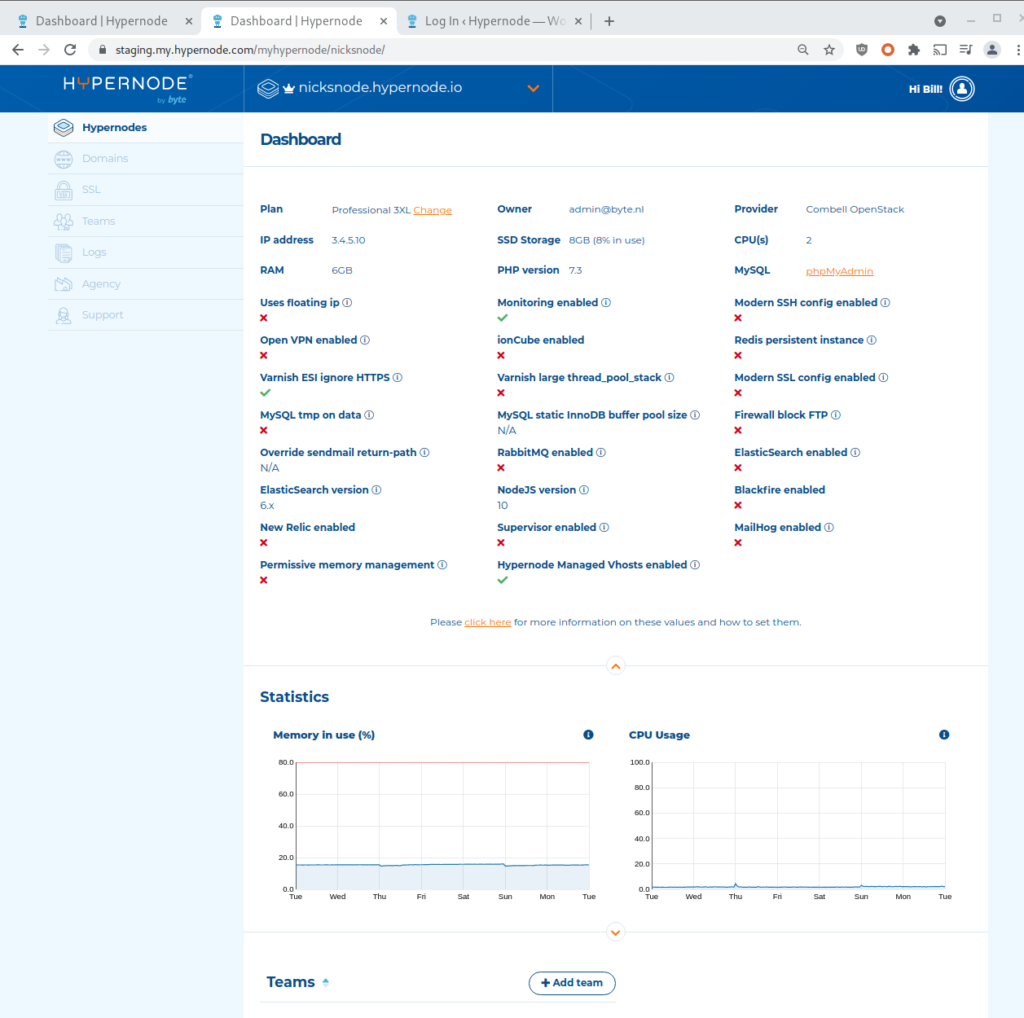Expand the Statistics section chevron
The image size is (1024, 1018).
click(x=615, y=932)
